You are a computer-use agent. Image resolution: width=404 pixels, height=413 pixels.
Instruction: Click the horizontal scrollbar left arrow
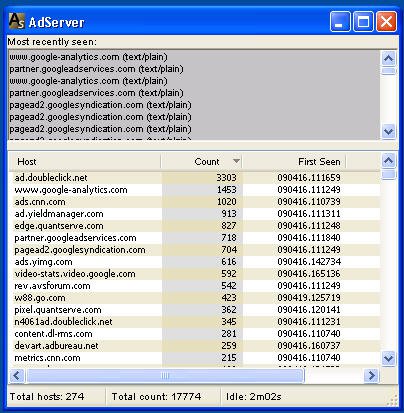(x=17, y=376)
